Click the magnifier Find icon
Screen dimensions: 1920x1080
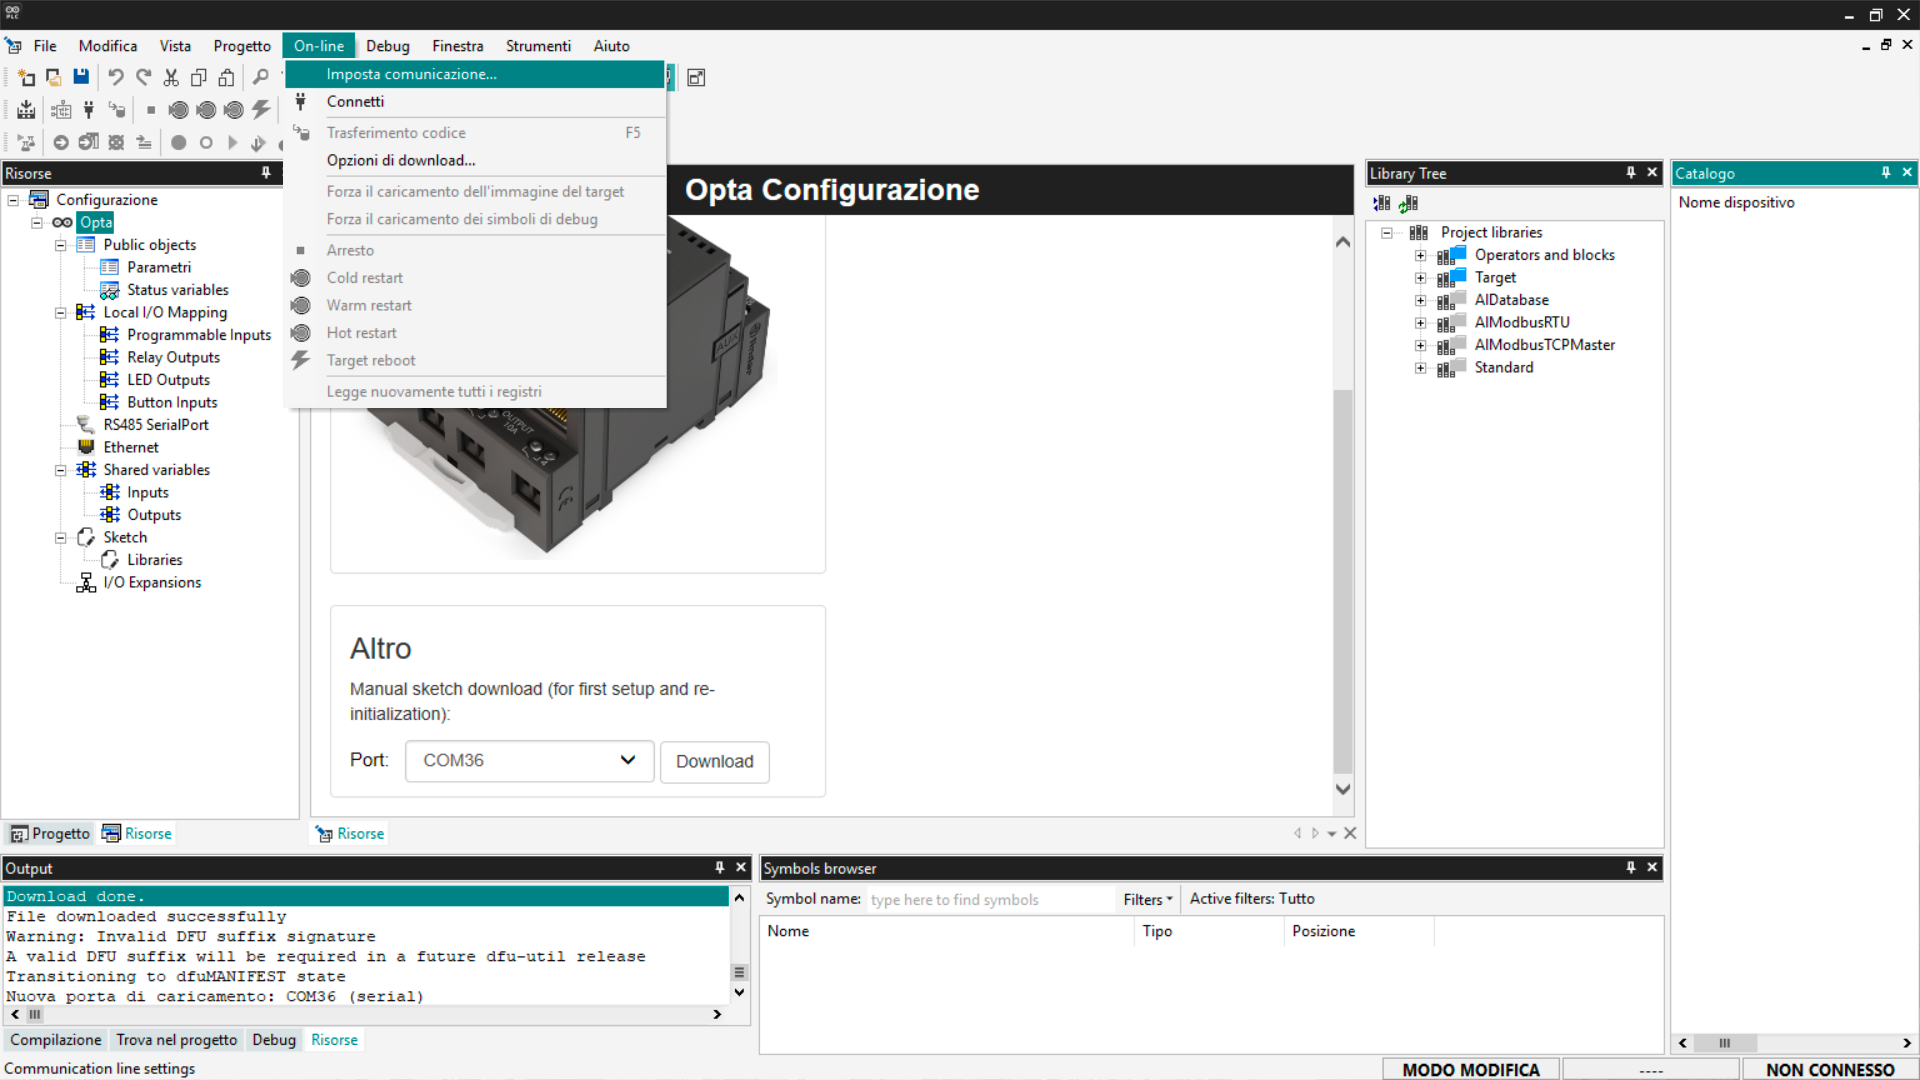coord(261,77)
